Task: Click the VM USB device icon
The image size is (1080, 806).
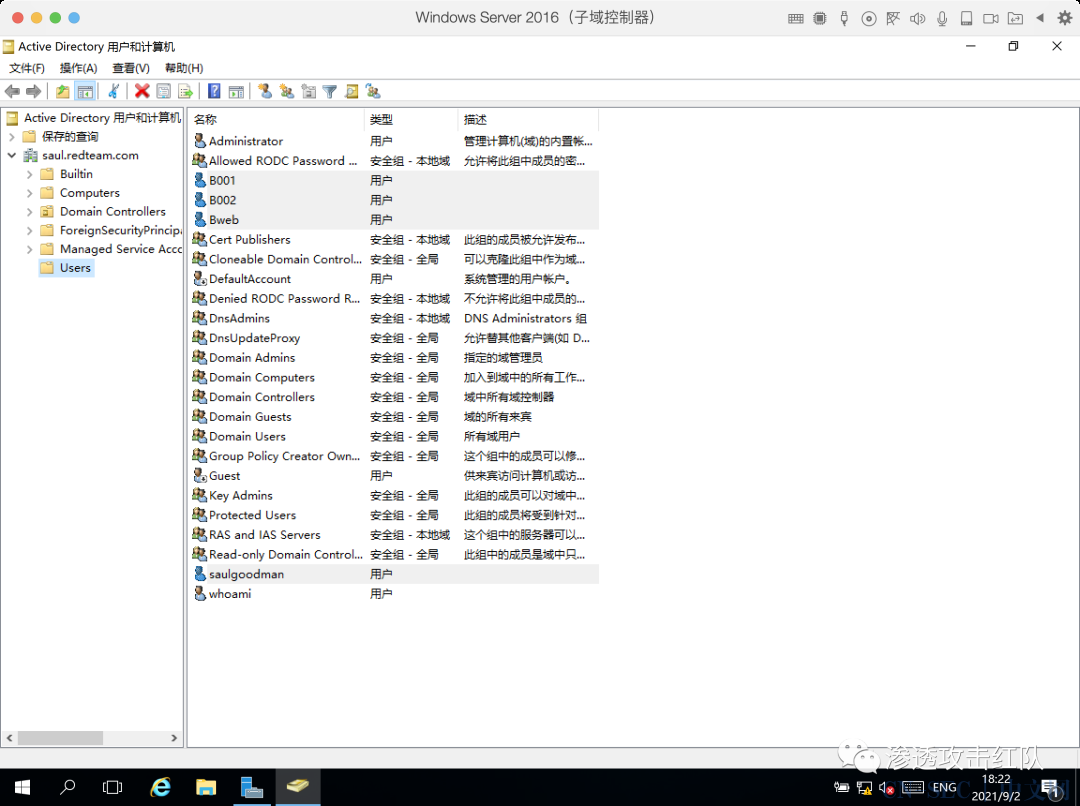Action: coord(844,19)
